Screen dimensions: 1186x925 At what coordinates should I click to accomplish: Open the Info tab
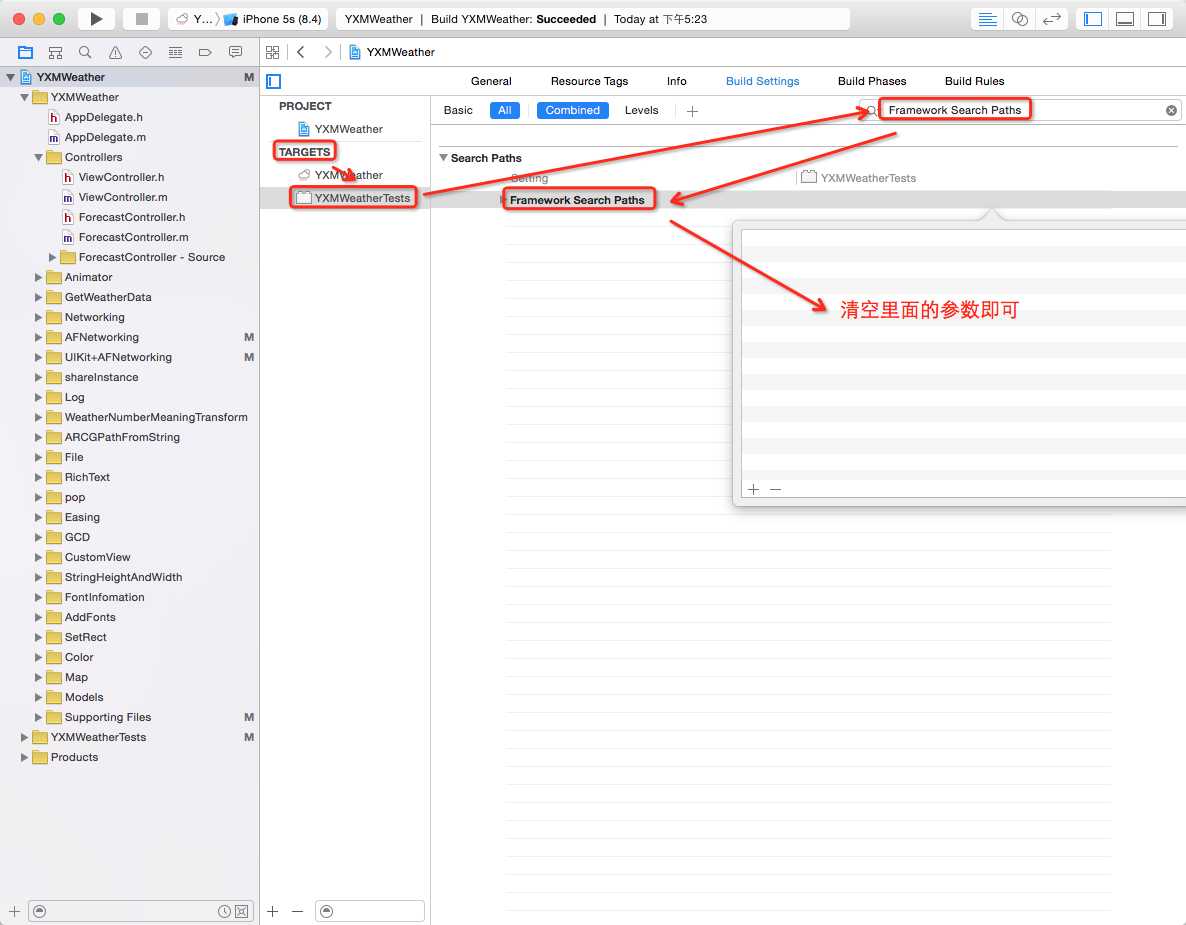[x=676, y=81]
